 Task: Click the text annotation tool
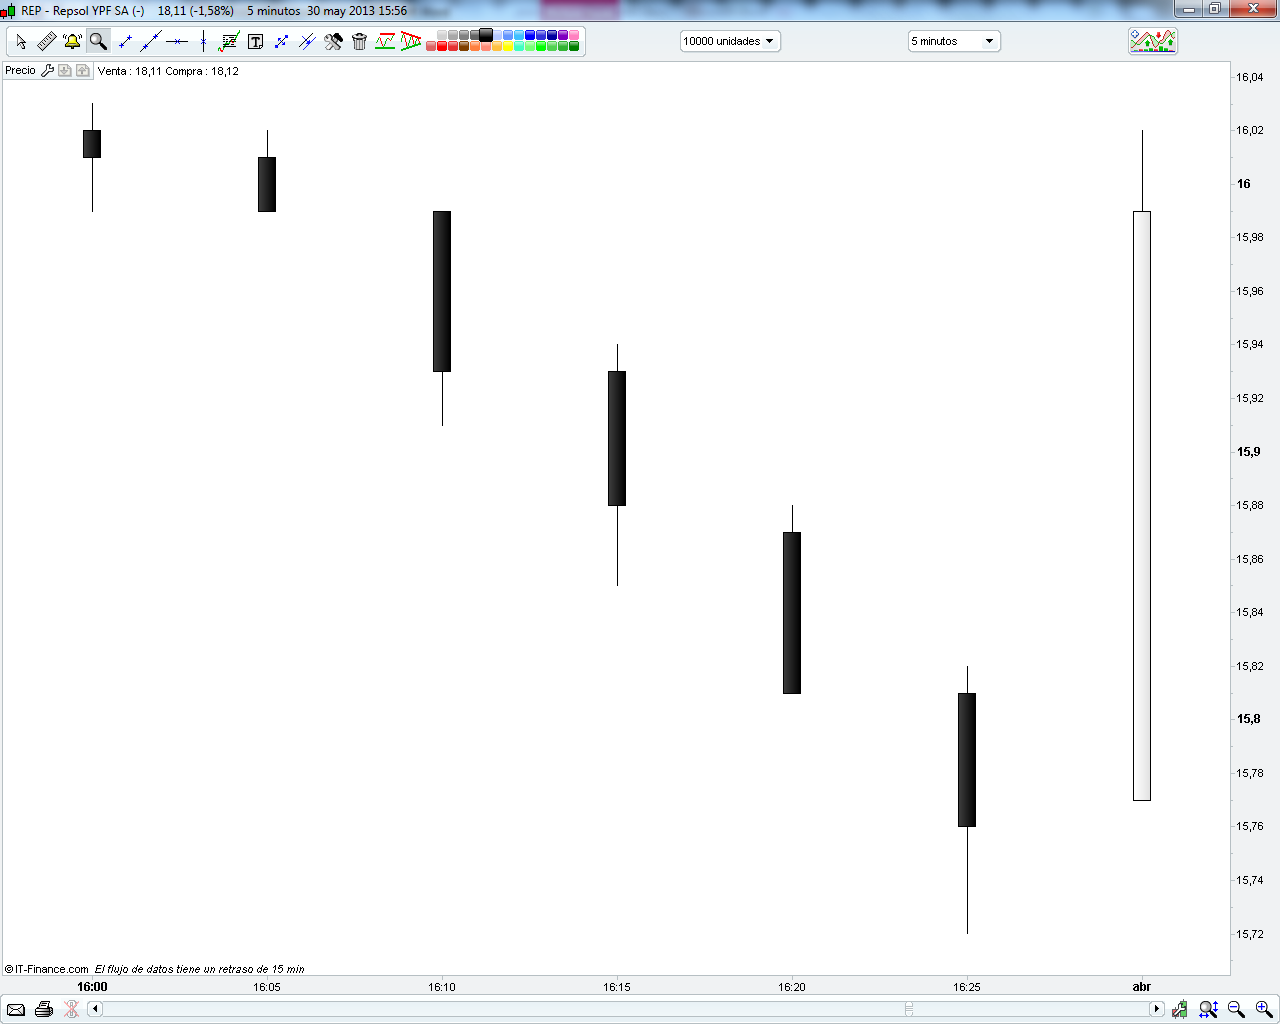255,41
